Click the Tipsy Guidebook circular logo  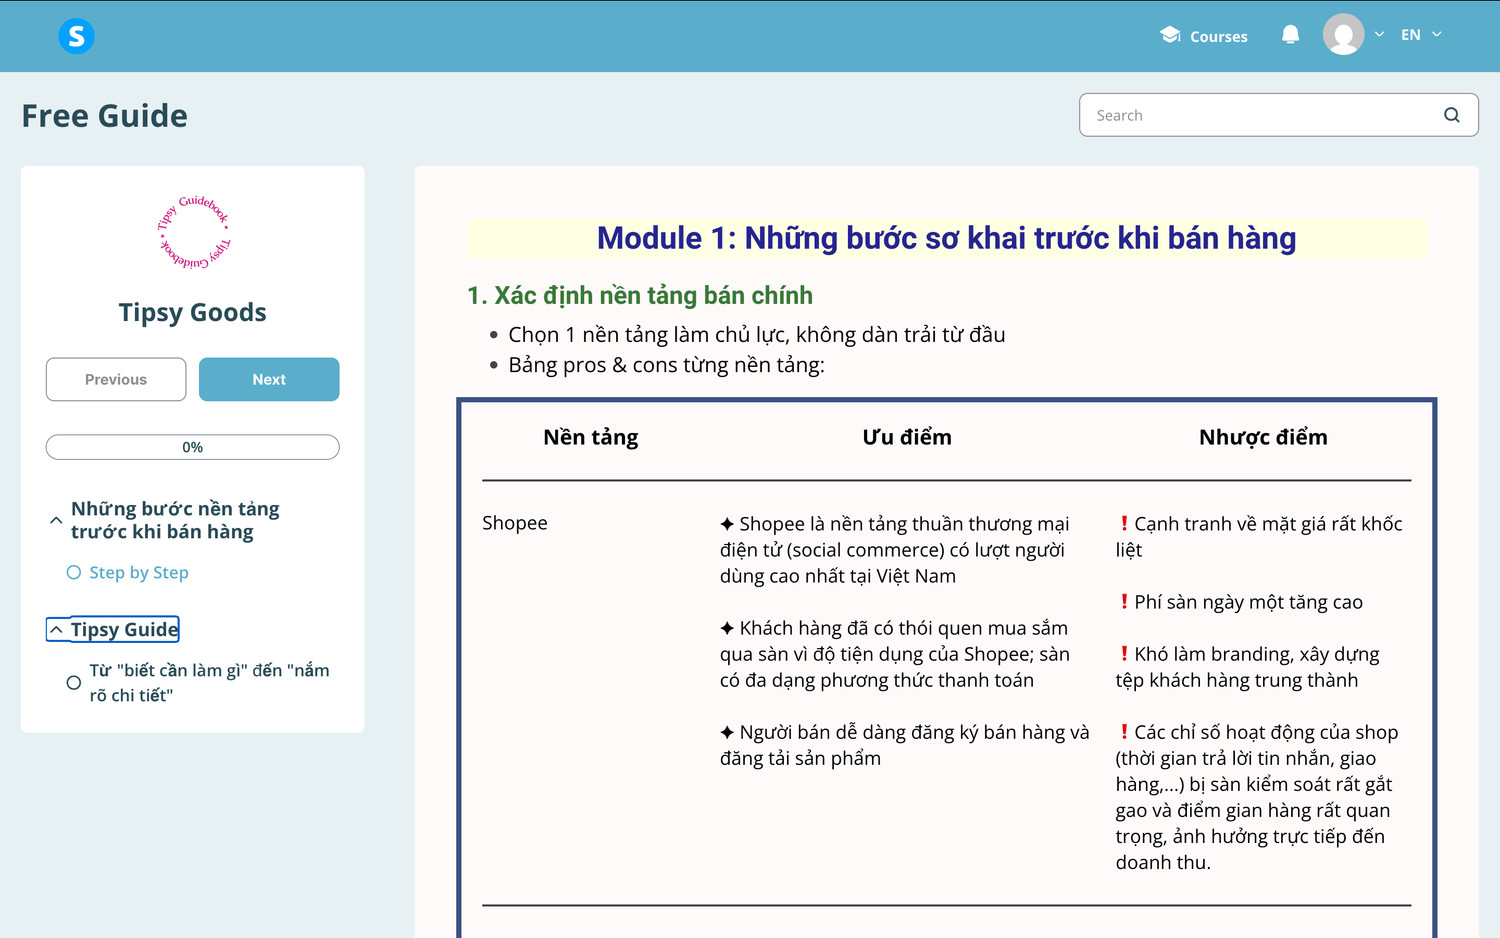[193, 232]
